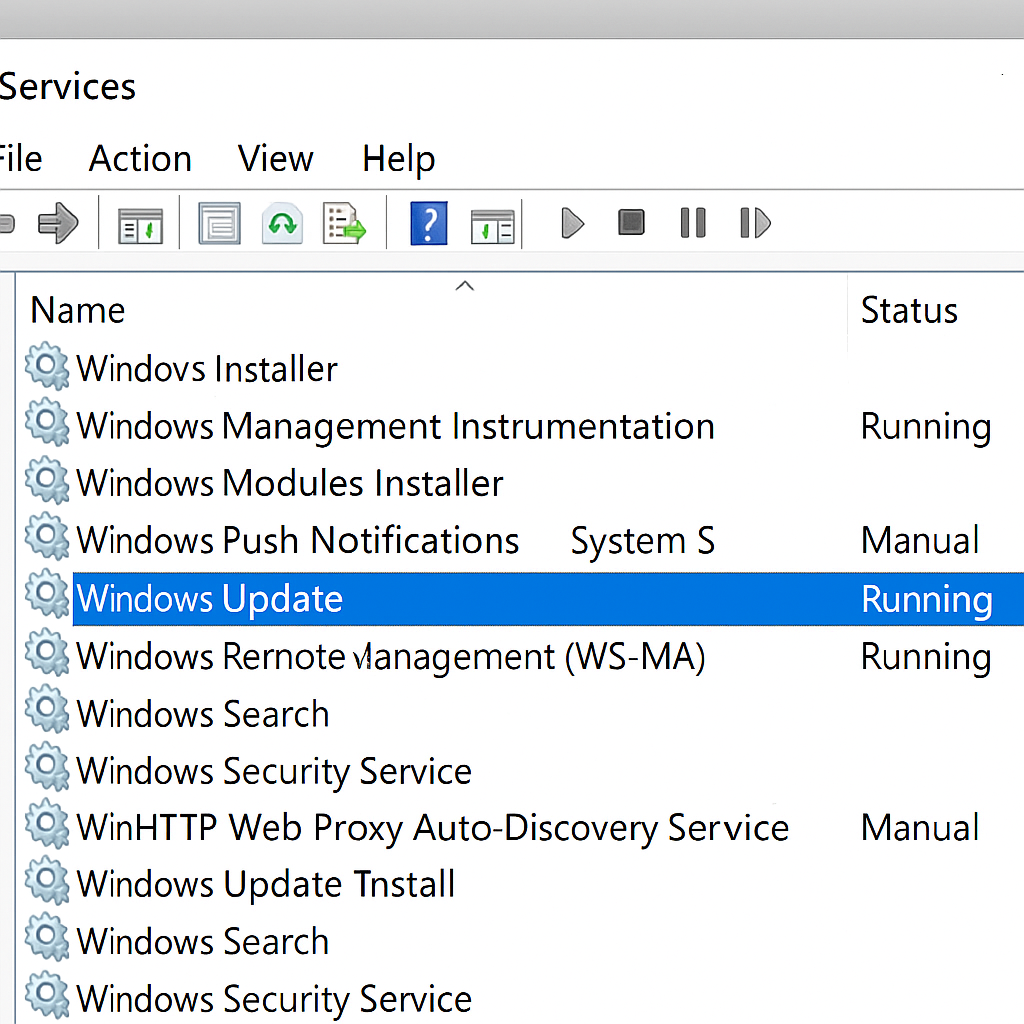Click the Export List toolbar icon
Image resolution: width=1024 pixels, height=1024 pixels.
344,223
